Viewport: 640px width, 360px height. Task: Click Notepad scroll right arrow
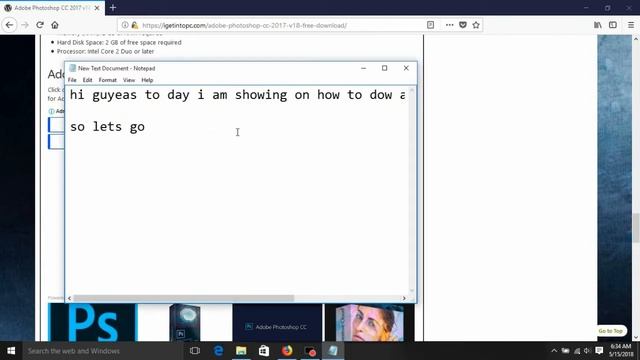[x=404, y=298]
